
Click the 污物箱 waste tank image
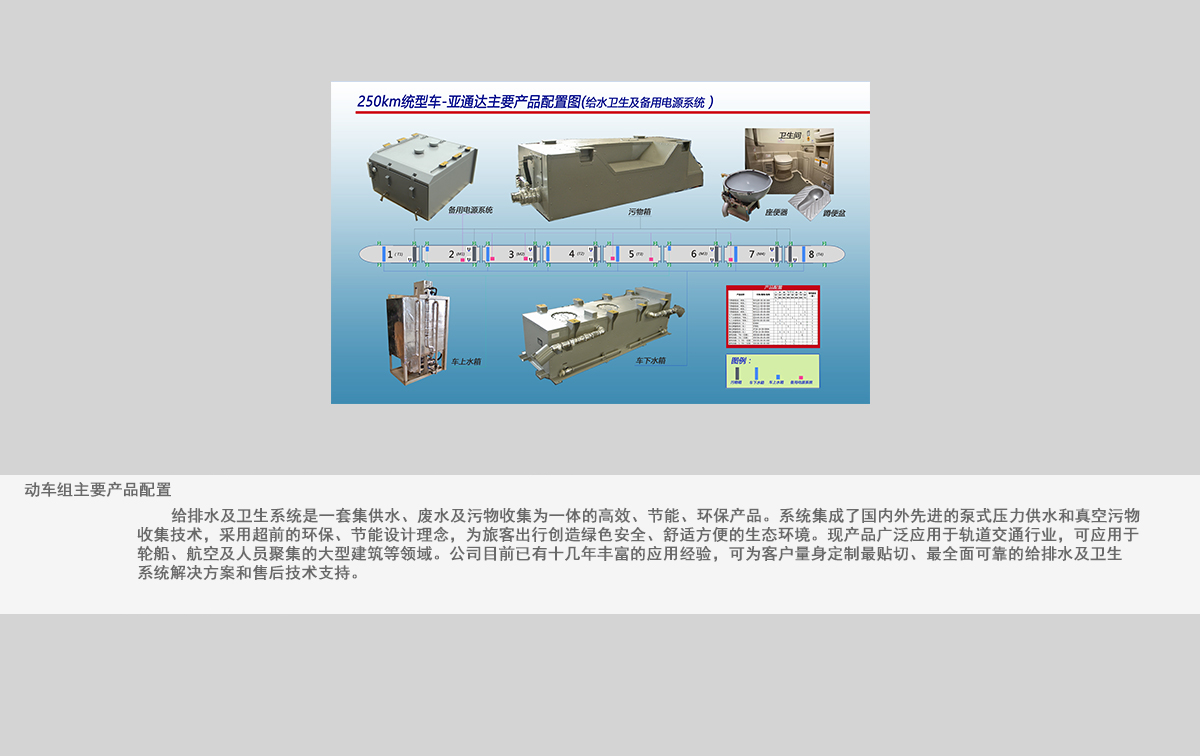[x=608, y=172]
